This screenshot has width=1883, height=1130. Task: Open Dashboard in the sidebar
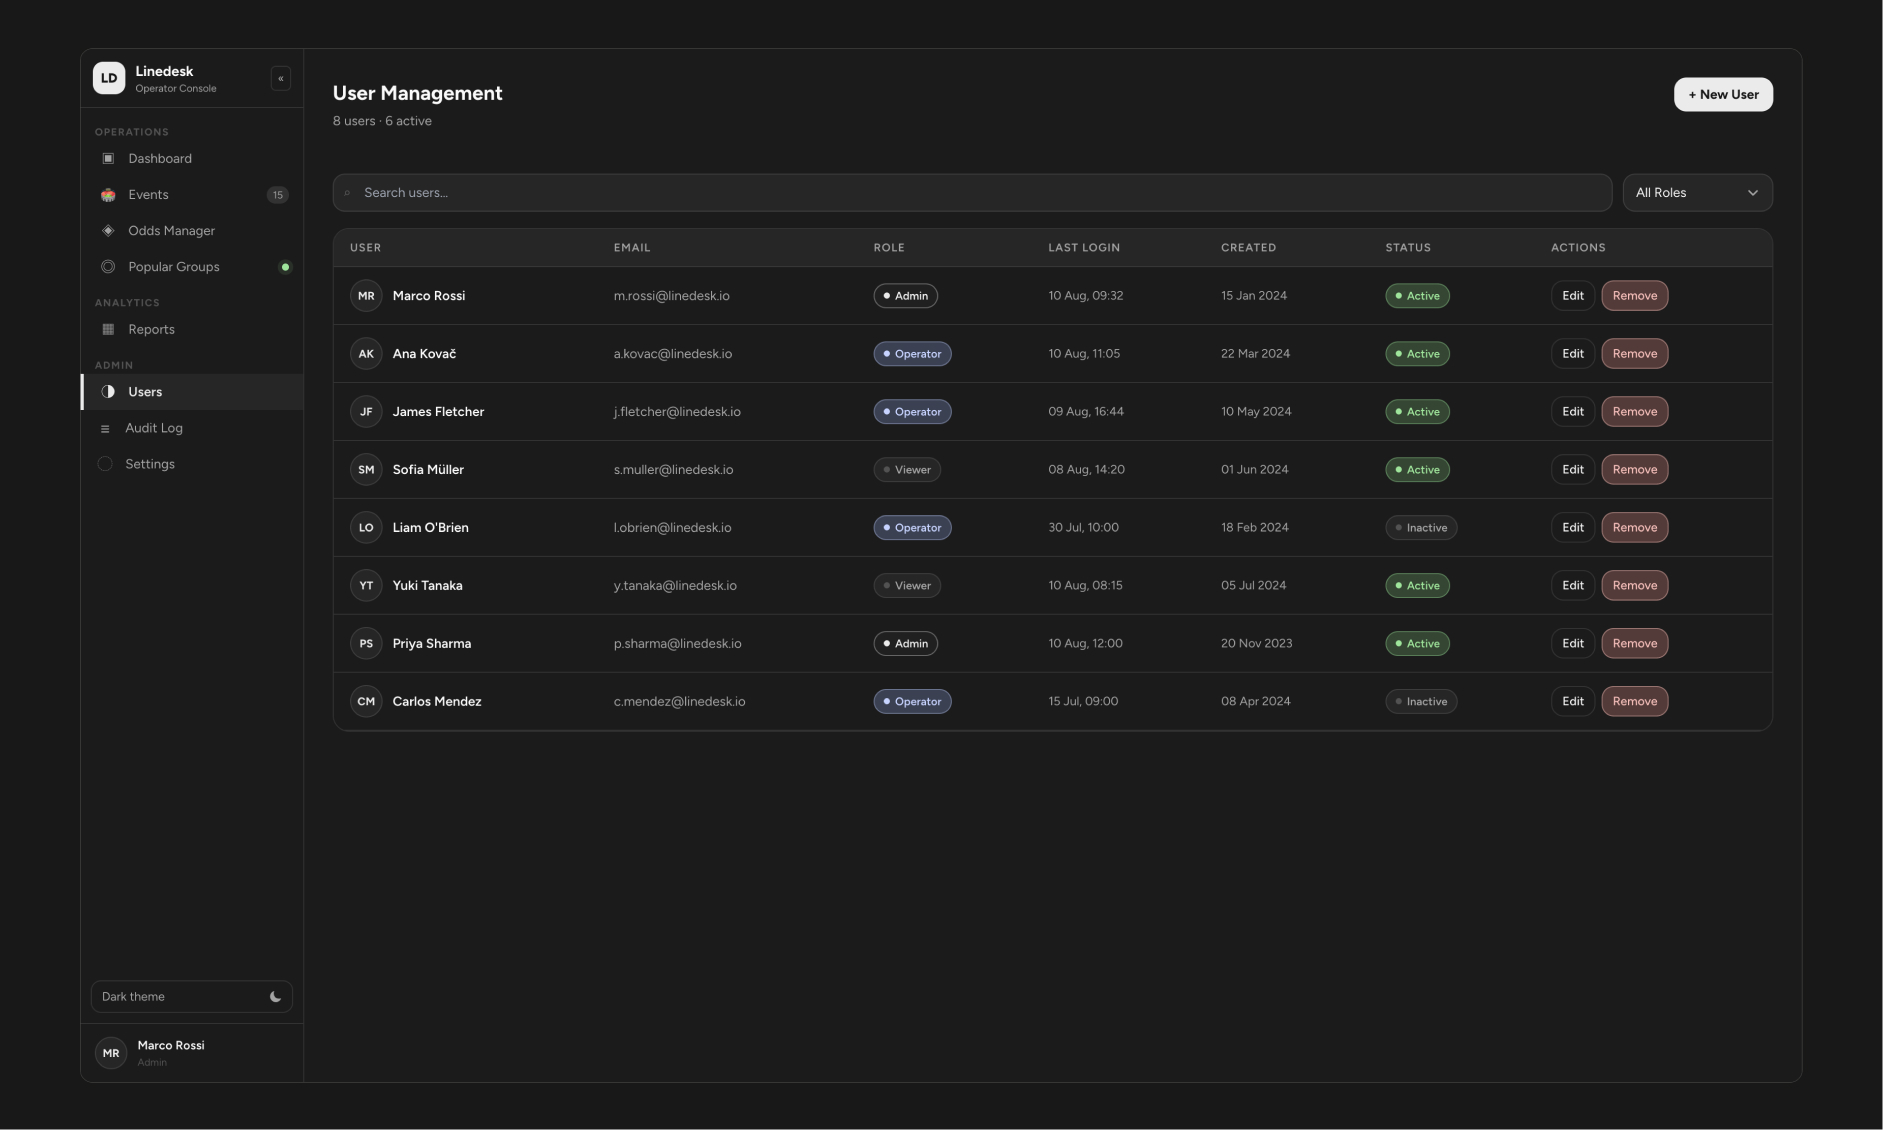point(192,158)
